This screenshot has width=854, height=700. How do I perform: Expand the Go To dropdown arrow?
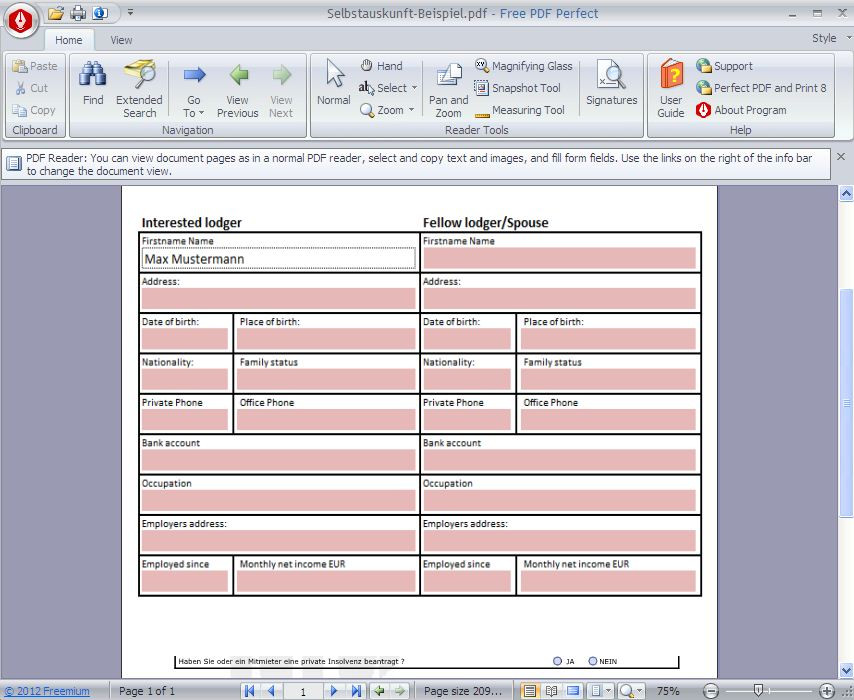[202, 113]
